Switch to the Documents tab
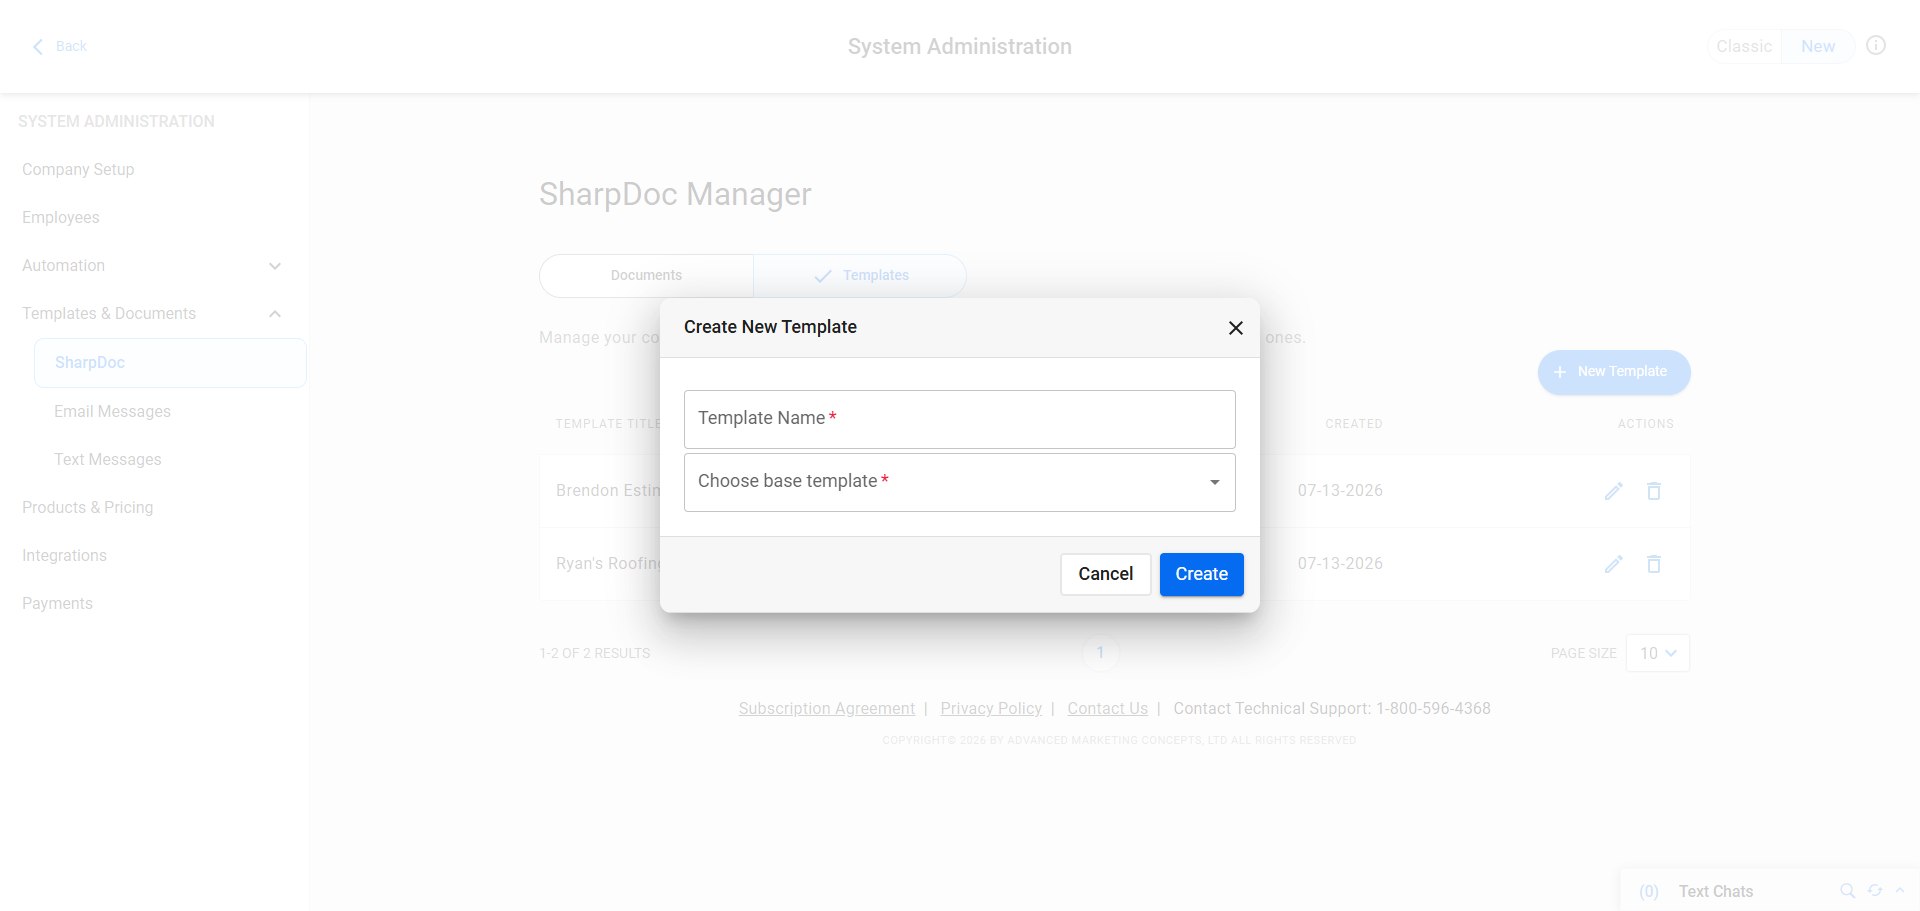 pos(646,276)
